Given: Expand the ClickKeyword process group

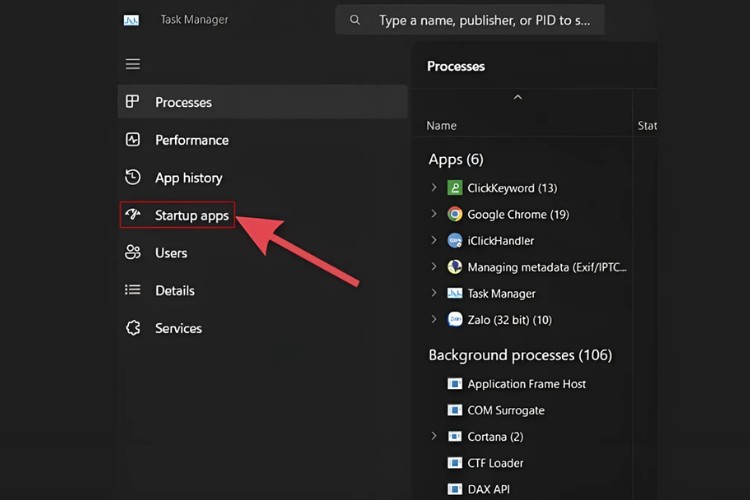Looking at the screenshot, I should [x=434, y=188].
